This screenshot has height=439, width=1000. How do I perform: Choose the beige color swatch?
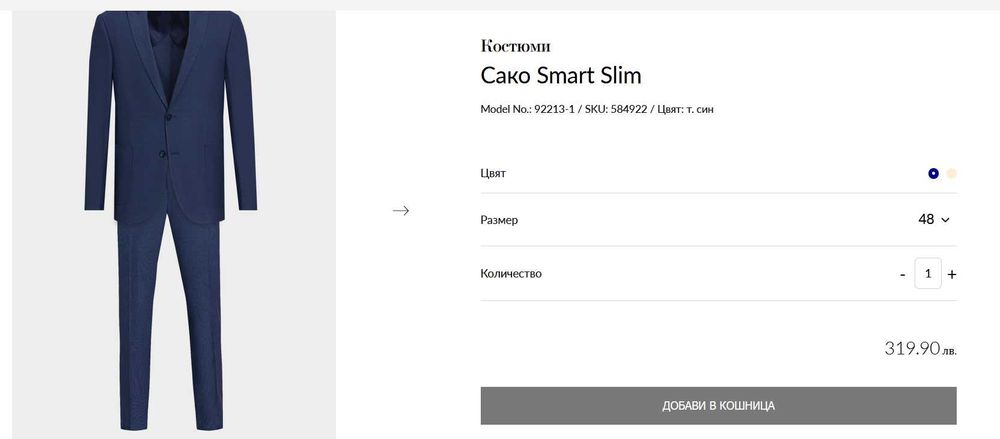[952, 173]
